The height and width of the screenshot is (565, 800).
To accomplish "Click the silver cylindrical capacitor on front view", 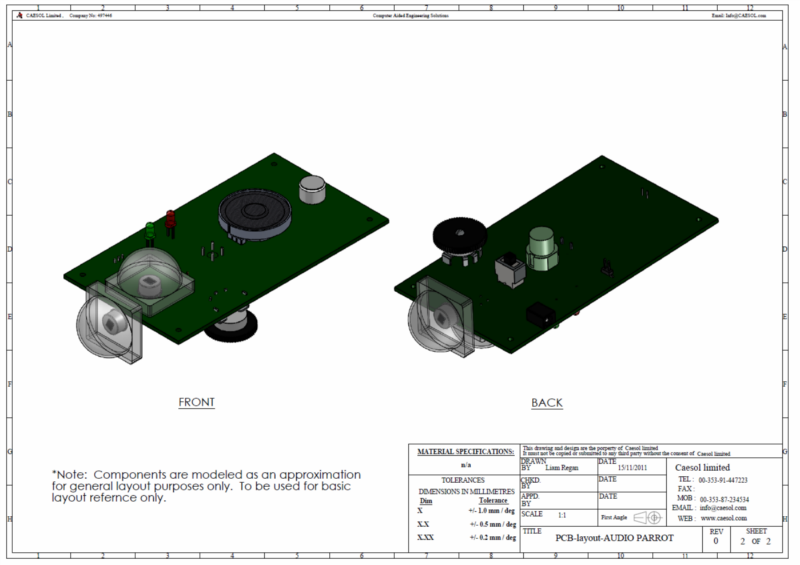I will pyautogui.click(x=312, y=189).
